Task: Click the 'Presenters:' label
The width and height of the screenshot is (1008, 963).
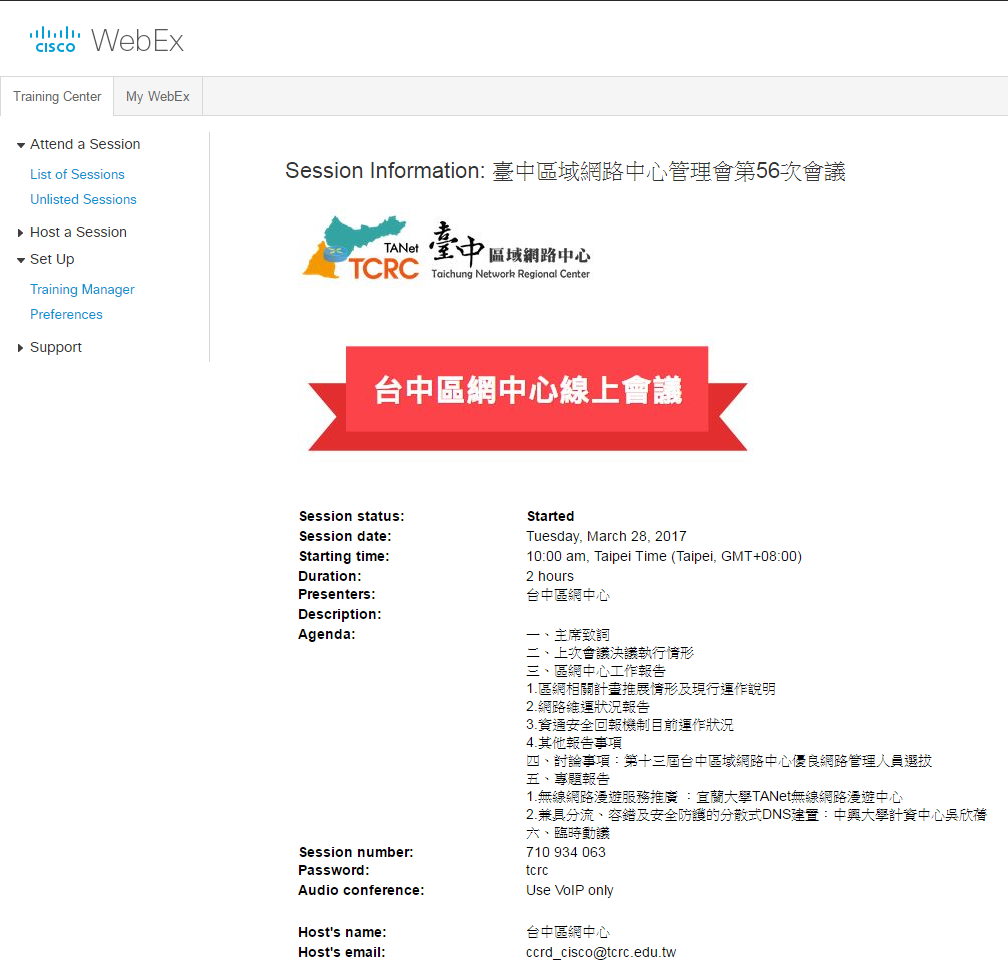Action: click(x=337, y=594)
